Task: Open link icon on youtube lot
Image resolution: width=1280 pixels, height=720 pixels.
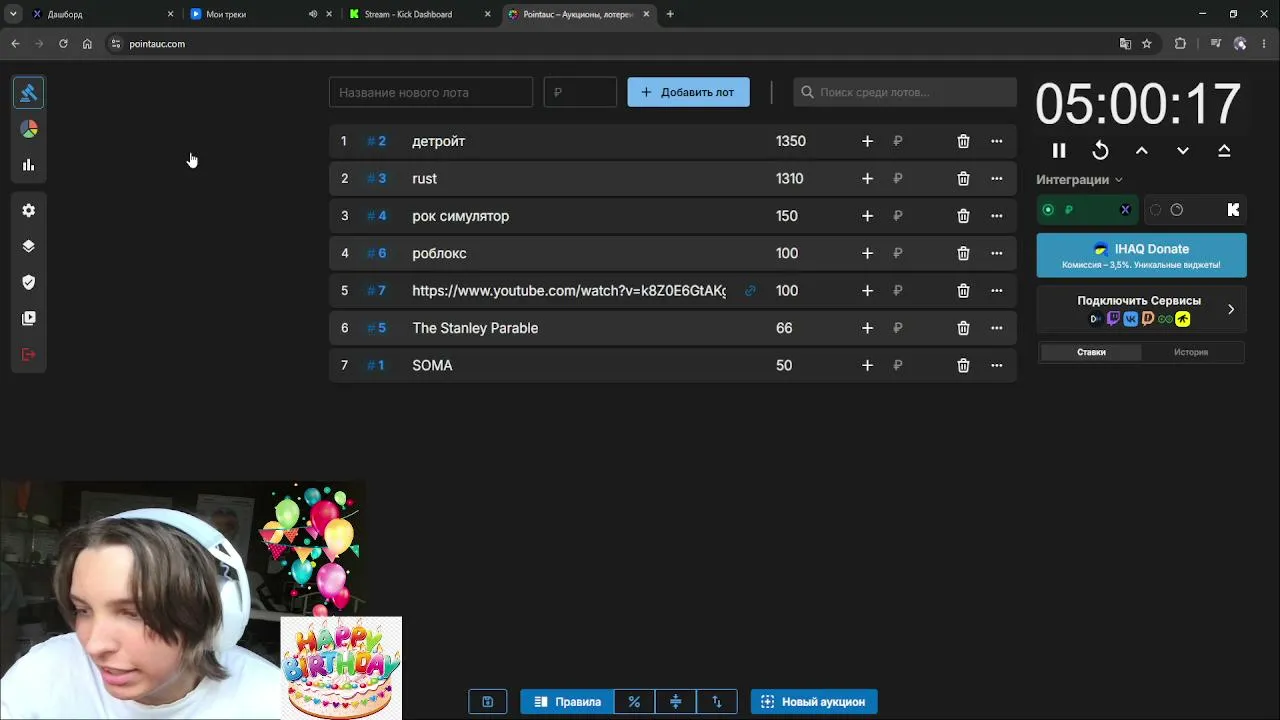Action: 750,291
